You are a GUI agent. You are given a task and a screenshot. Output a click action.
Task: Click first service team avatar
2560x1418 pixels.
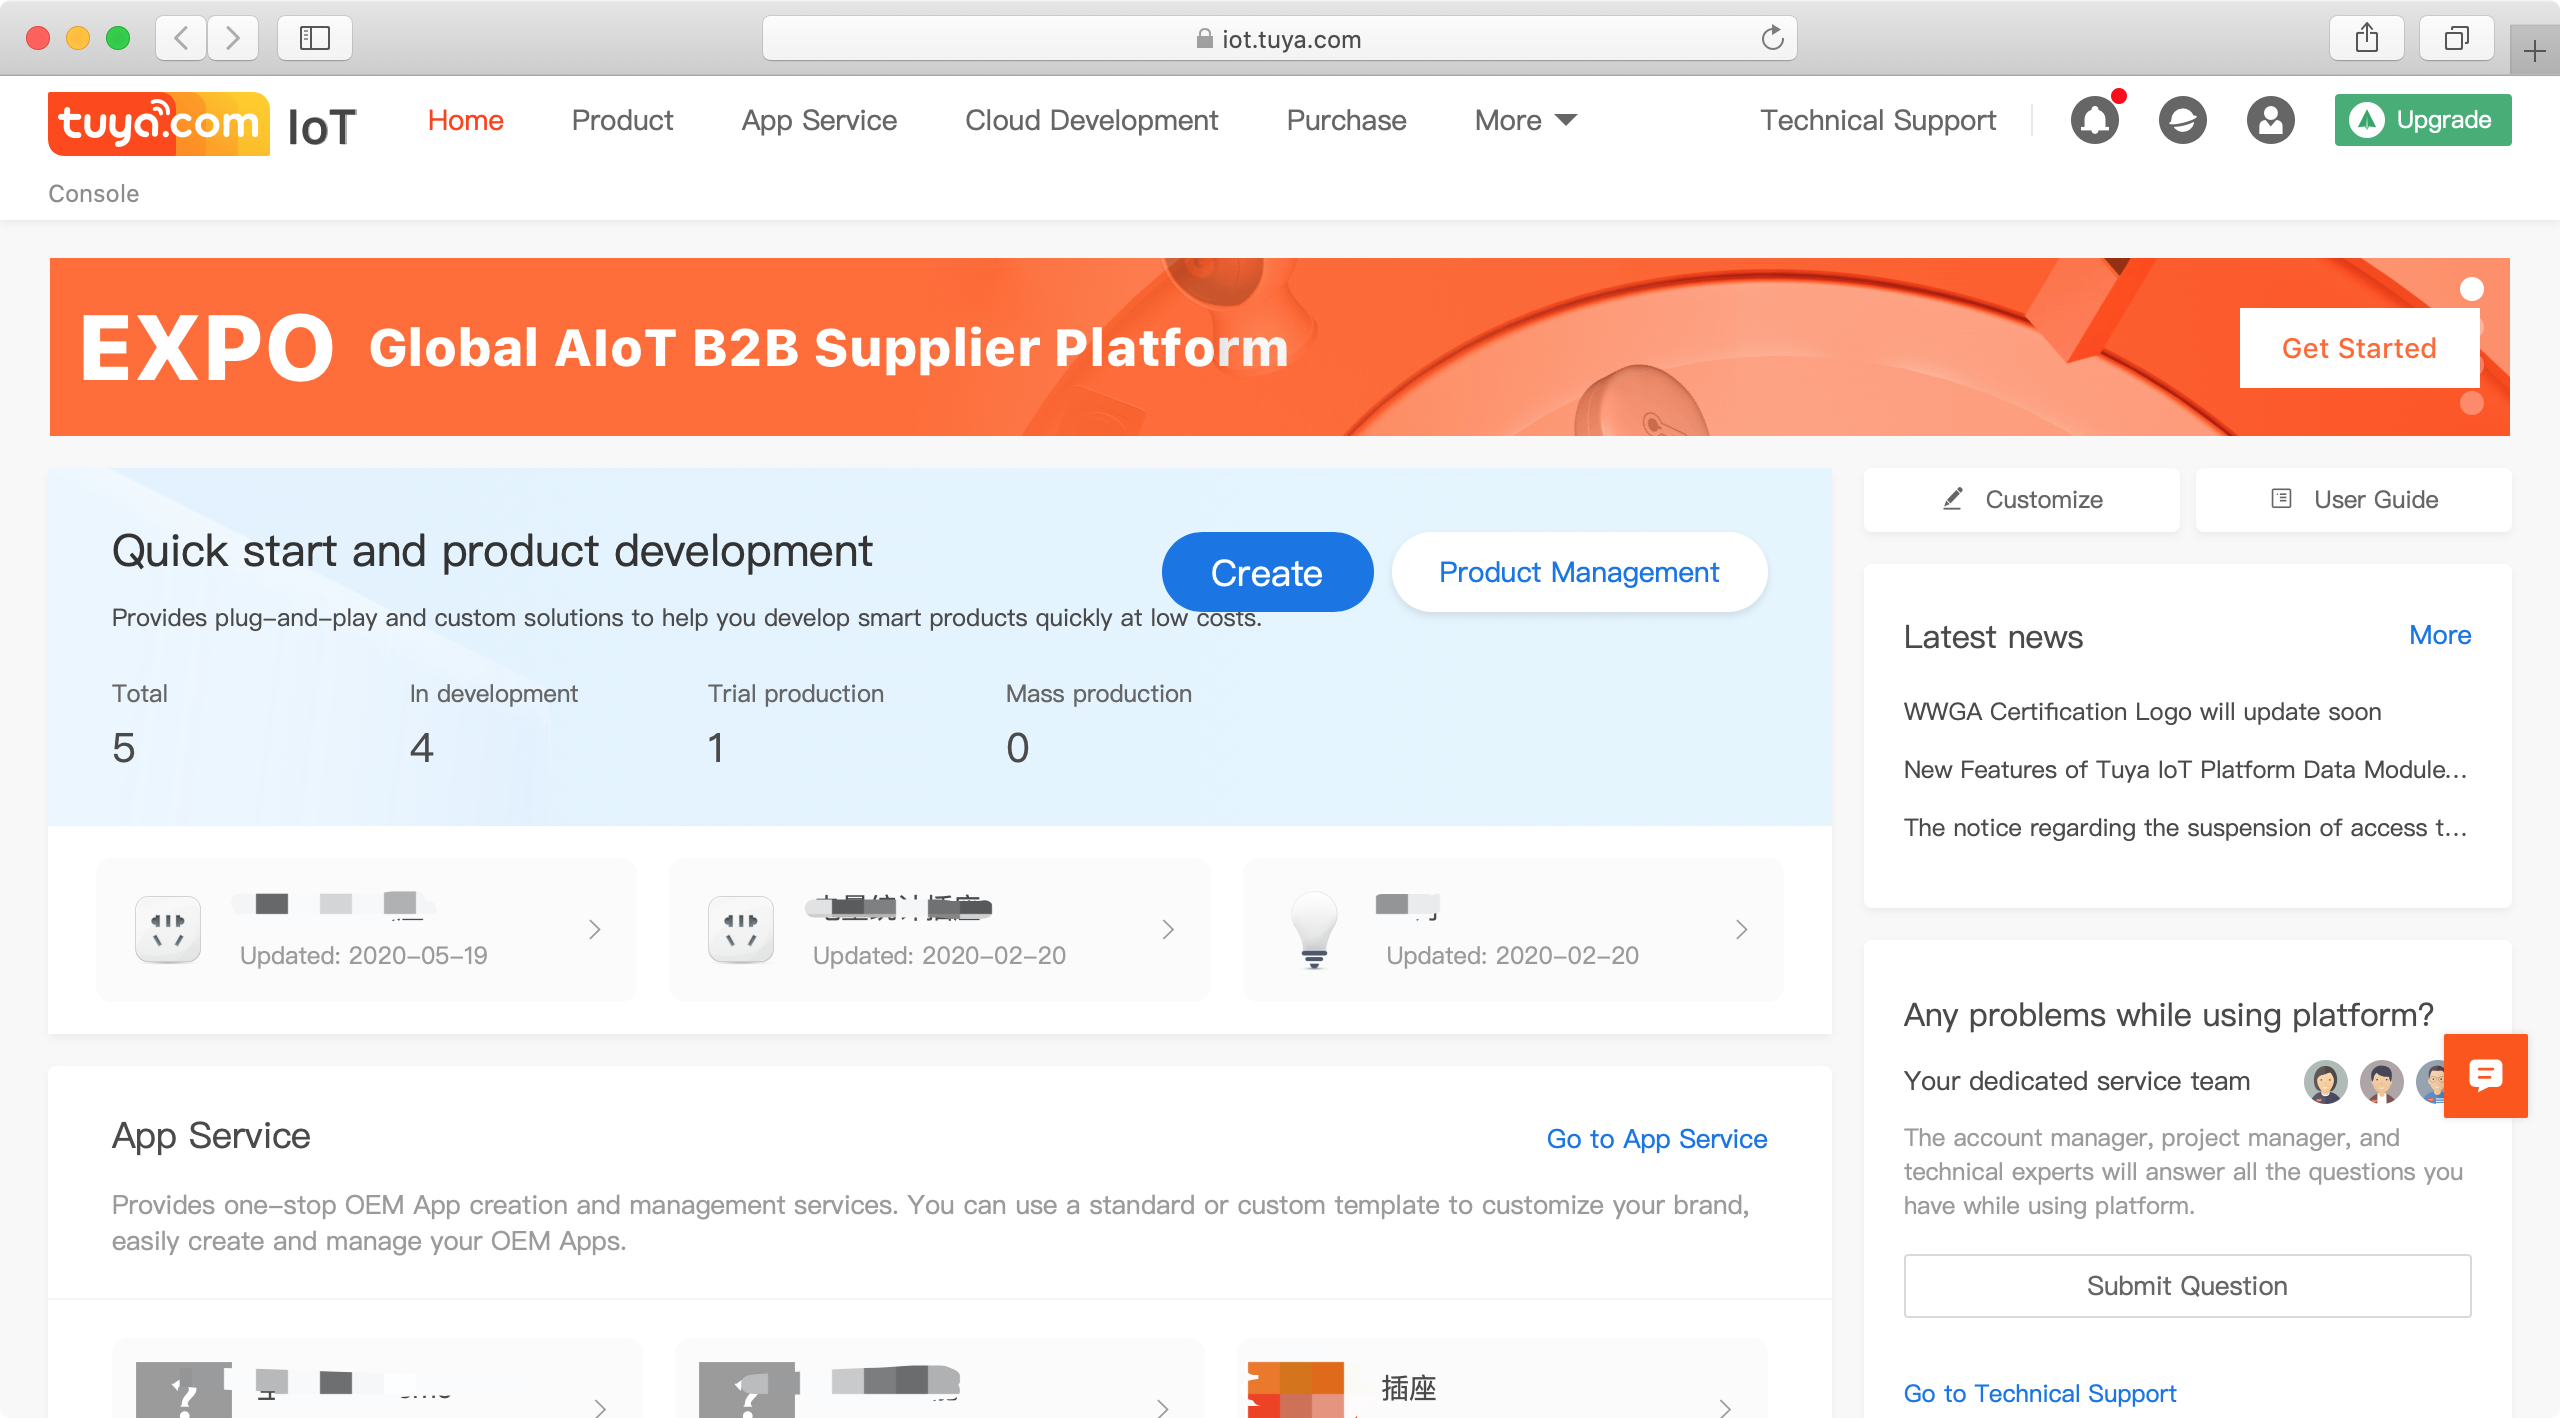(x=2325, y=1081)
